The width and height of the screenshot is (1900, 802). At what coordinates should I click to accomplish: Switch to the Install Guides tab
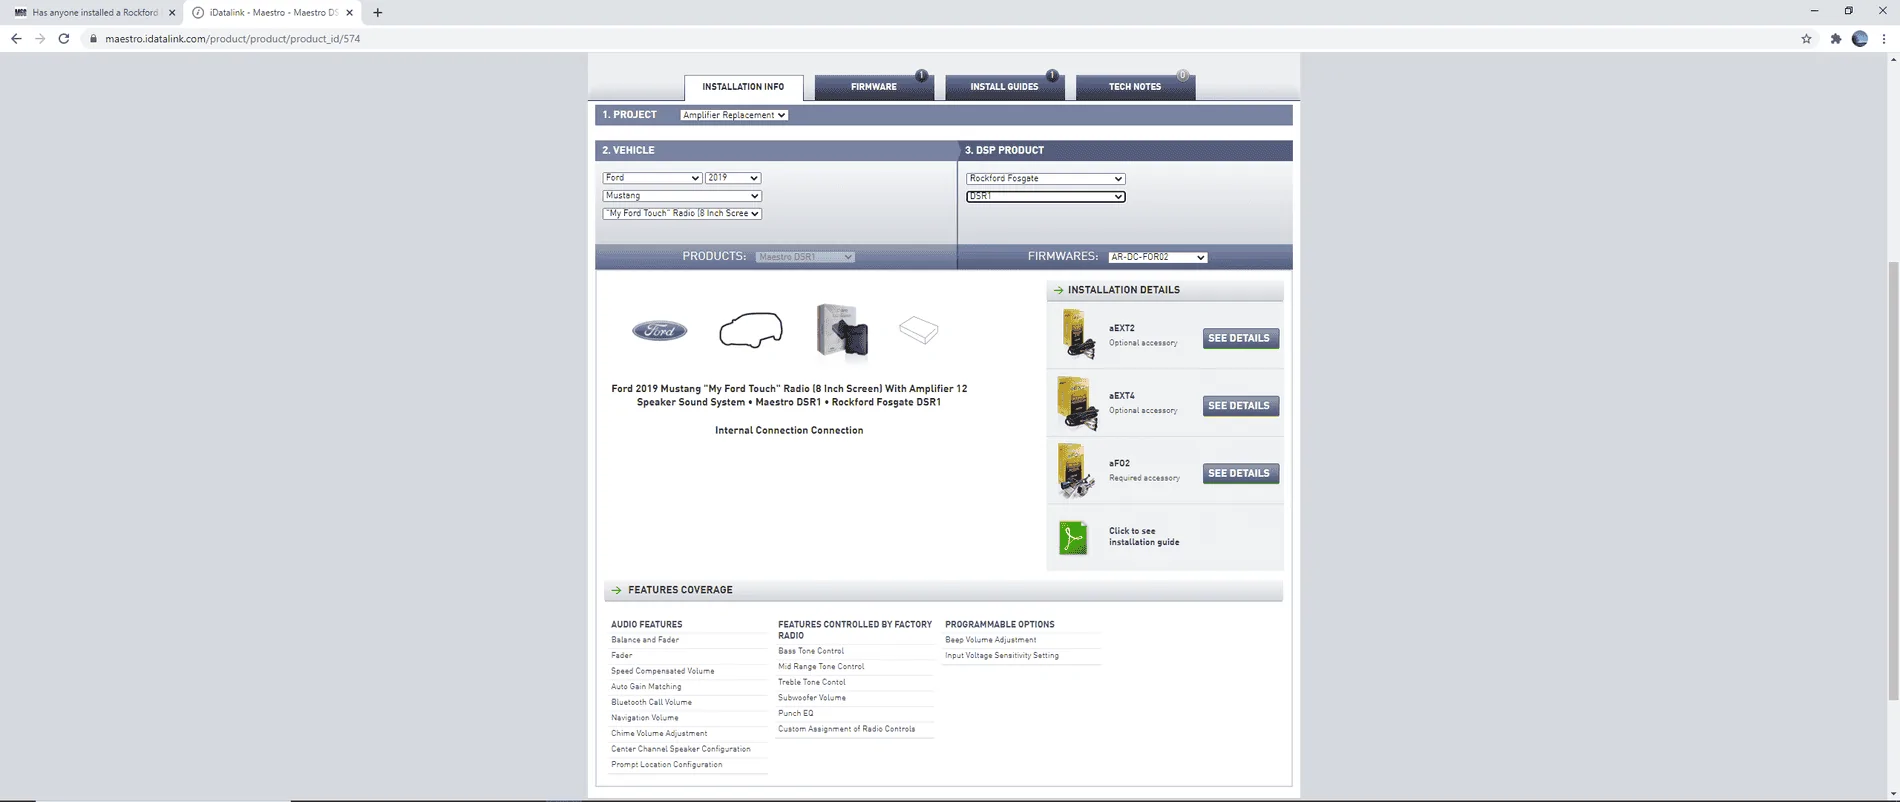click(x=1004, y=87)
